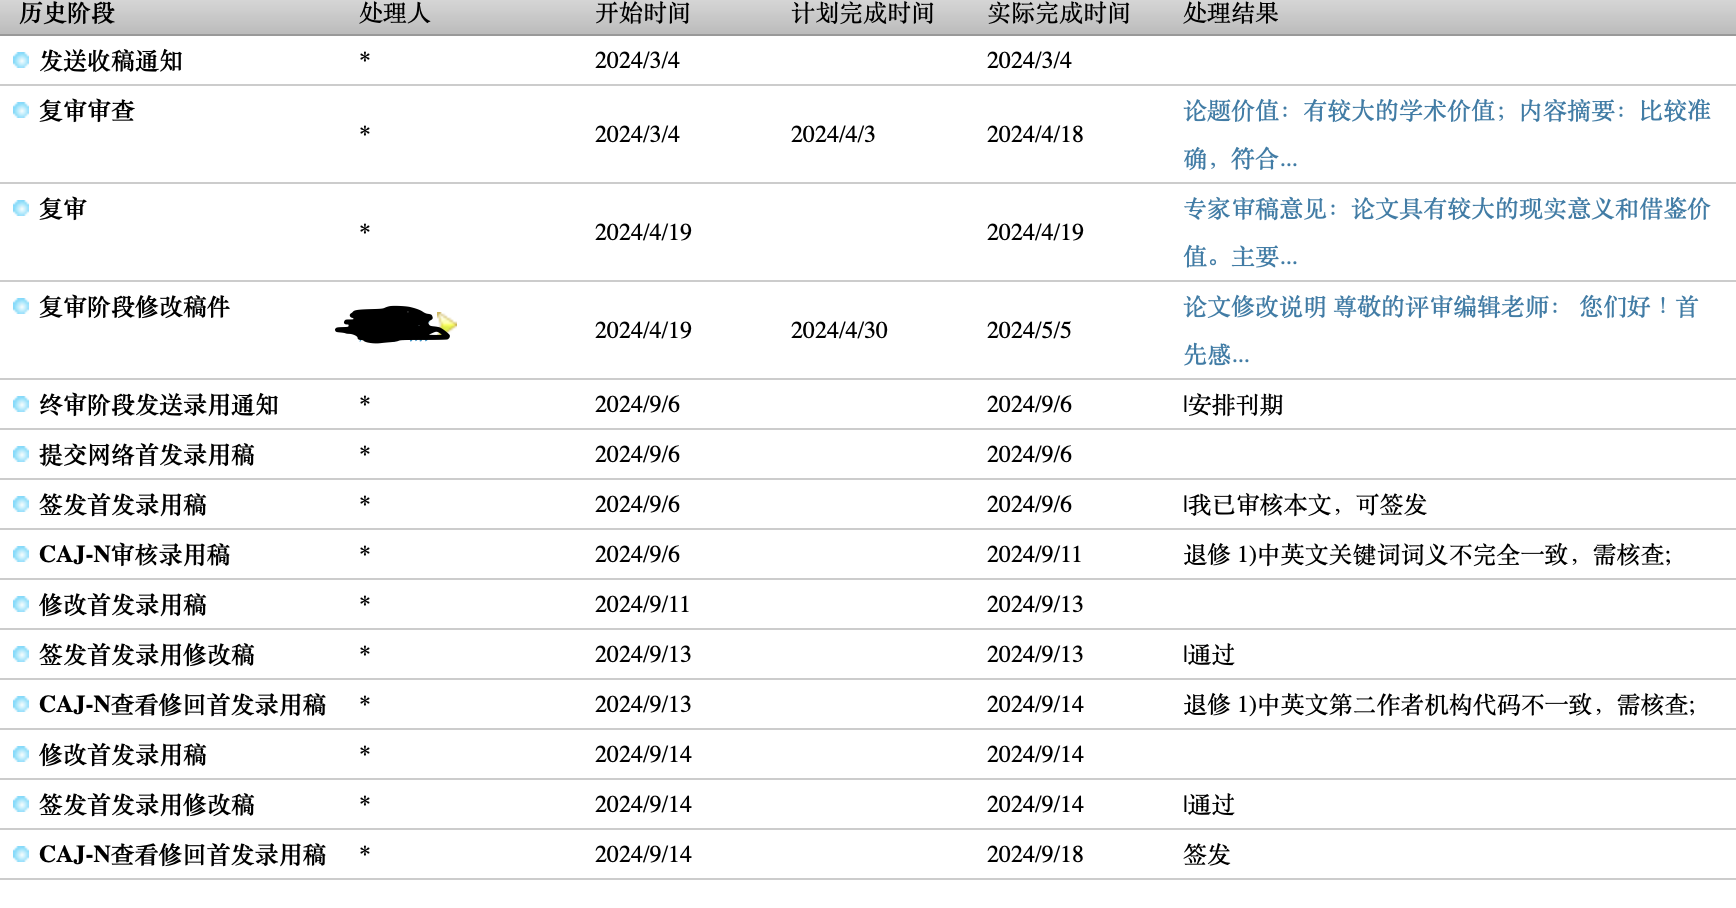
Task: Open the 论文修改说明 result link
Action: (1440, 330)
